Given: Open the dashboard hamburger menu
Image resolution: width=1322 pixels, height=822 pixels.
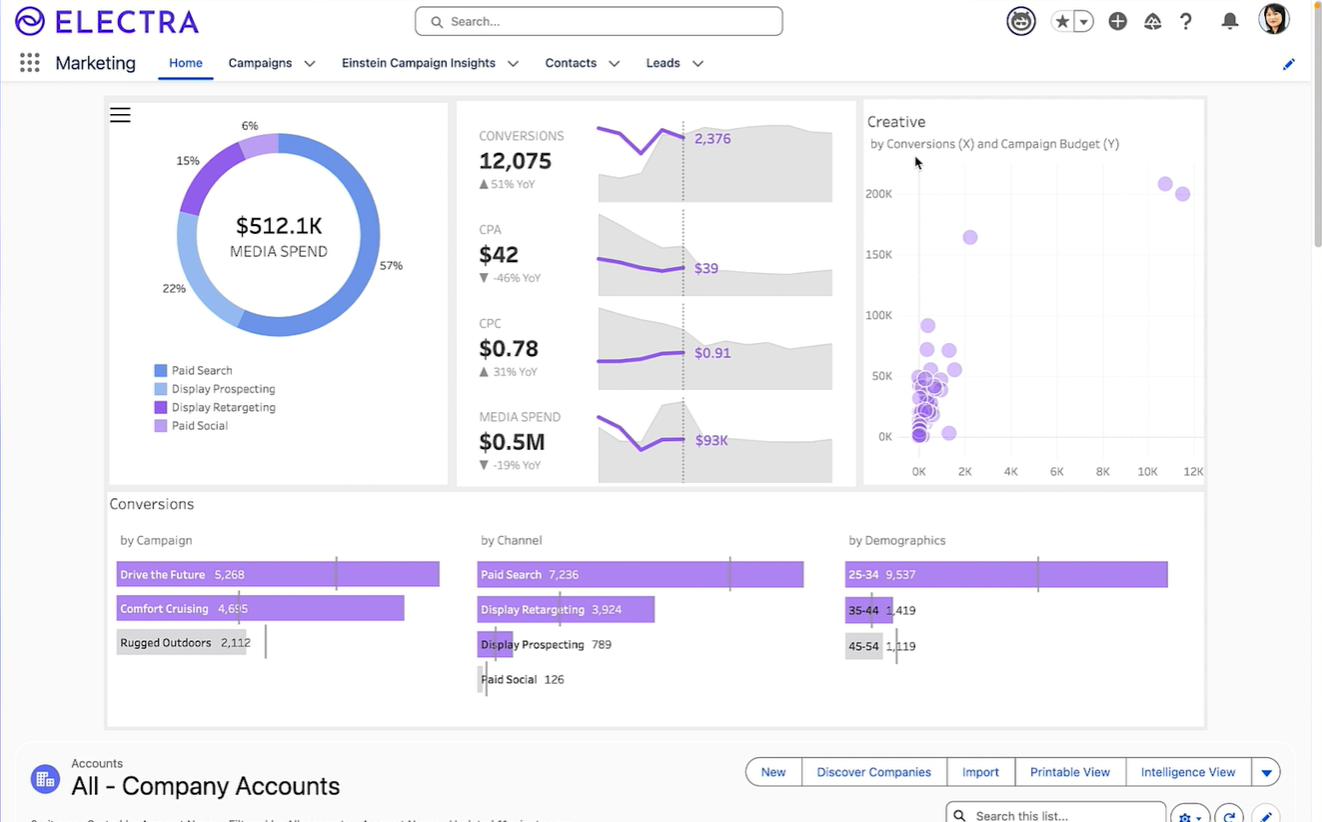Looking at the screenshot, I should [x=120, y=115].
